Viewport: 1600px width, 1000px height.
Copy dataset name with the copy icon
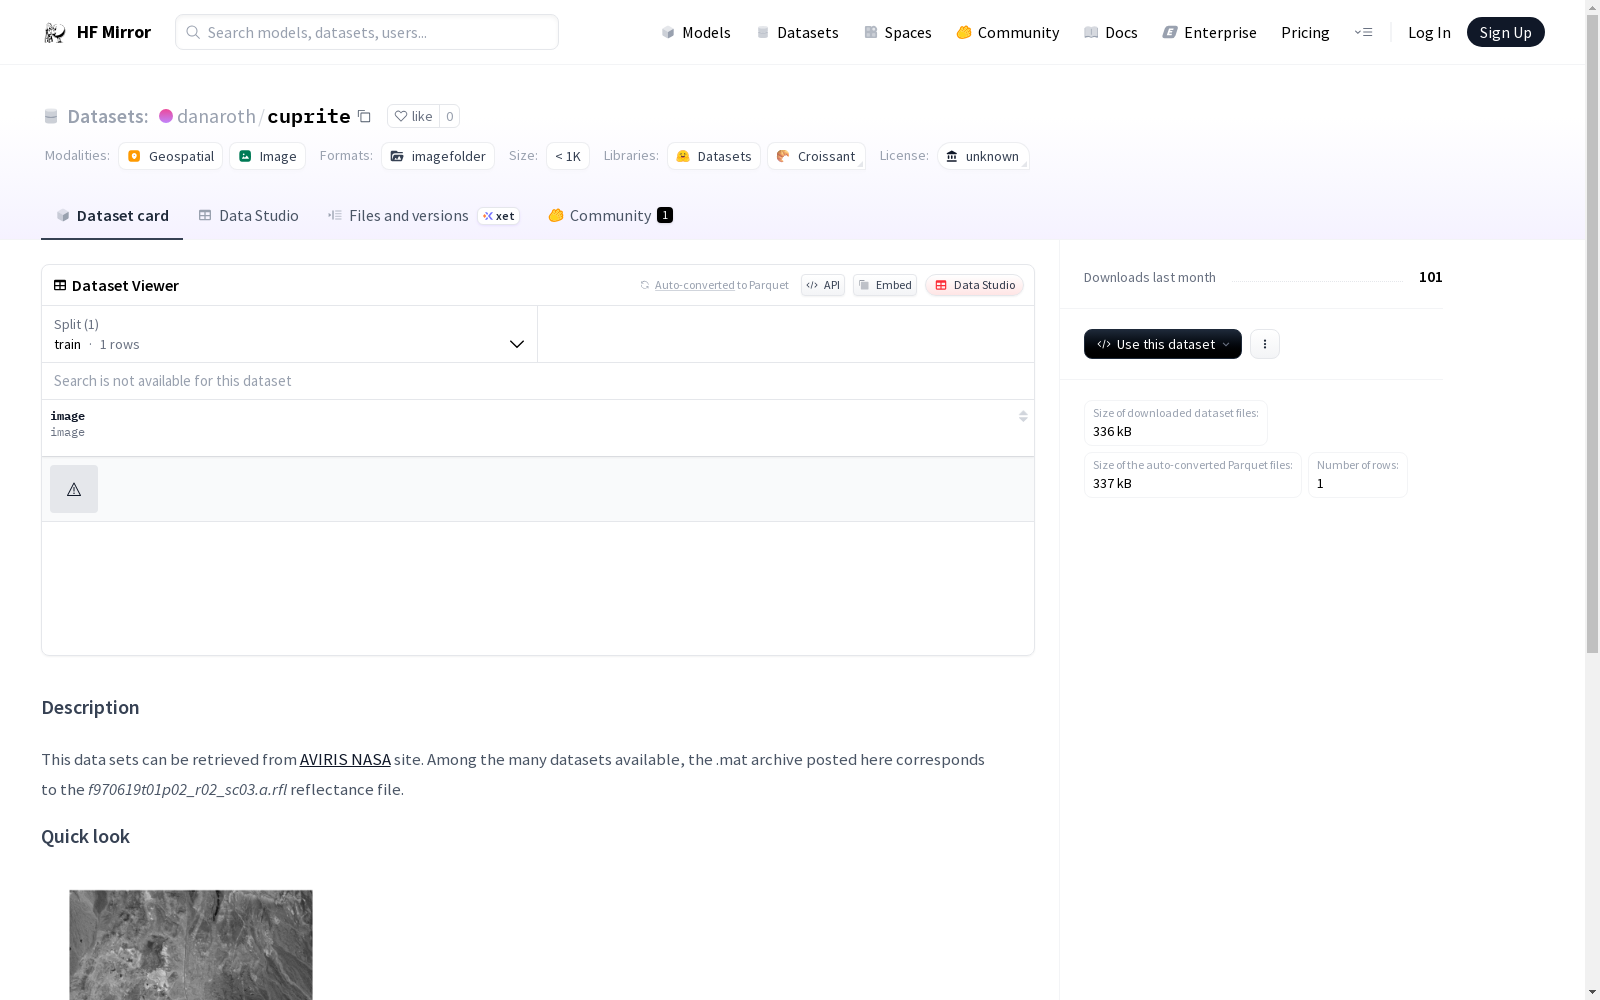tap(364, 116)
